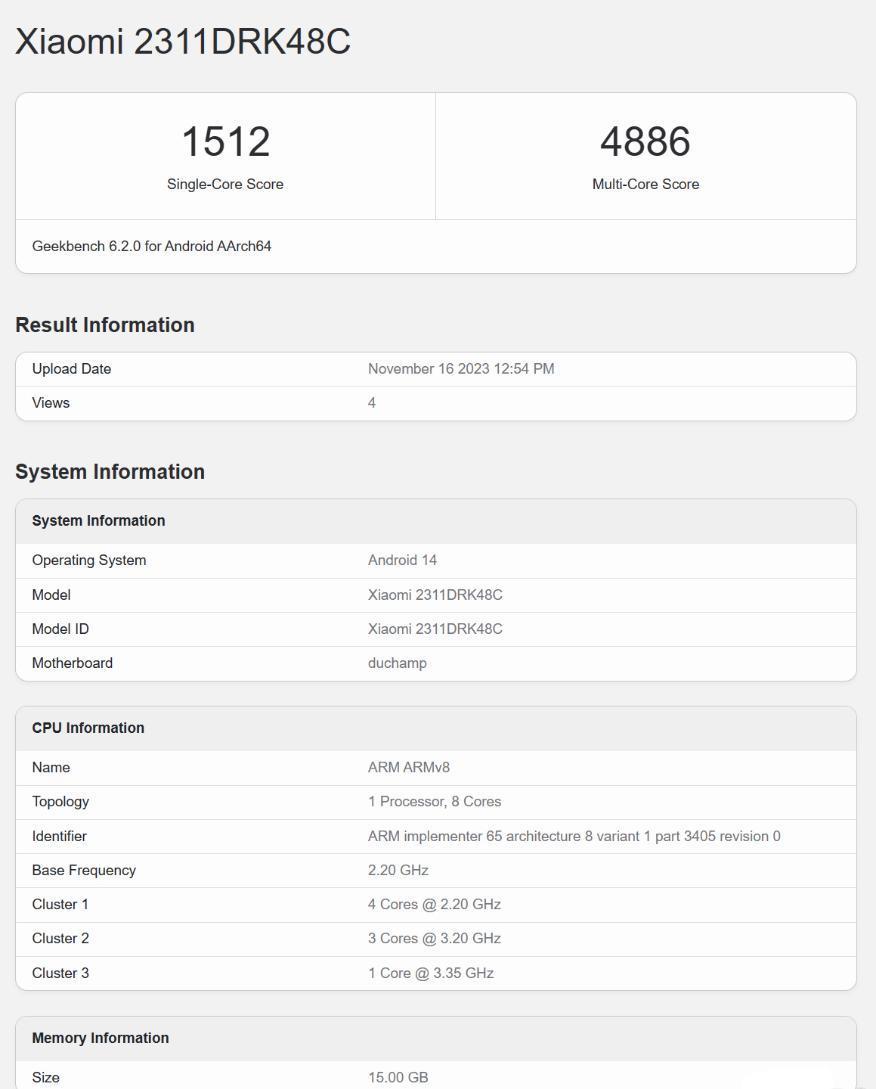876x1089 pixels.
Task: Click the Cluster 3 row
Action: (x=436, y=972)
